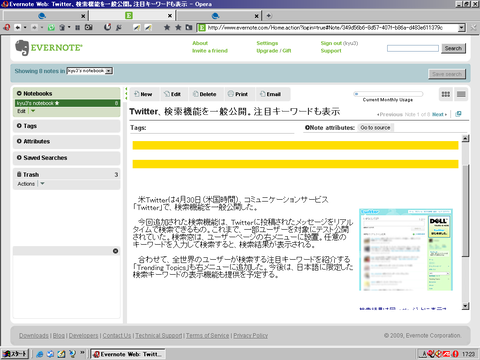
Task: Switch to thumbnail grid view icon
Action: pyautogui.click(x=446, y=94)
